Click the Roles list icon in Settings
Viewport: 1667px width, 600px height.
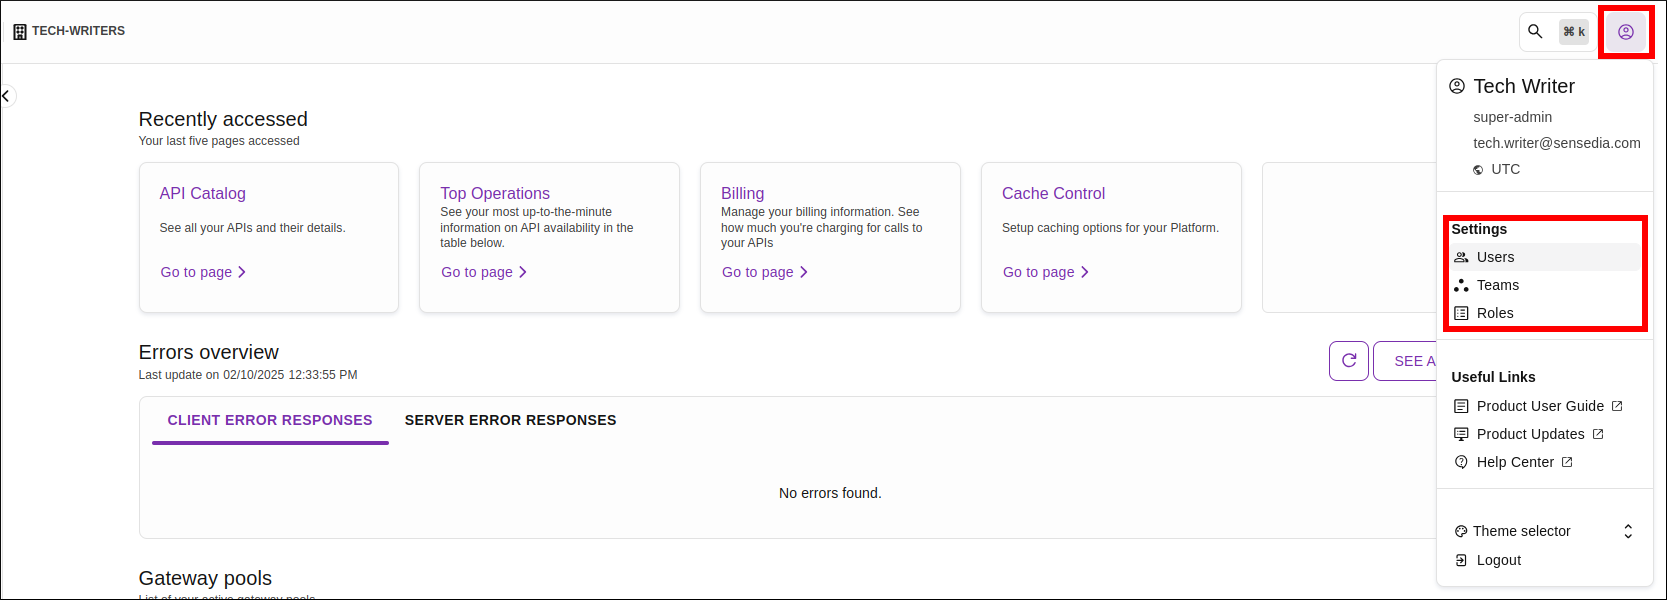[x=1461, y=313]
